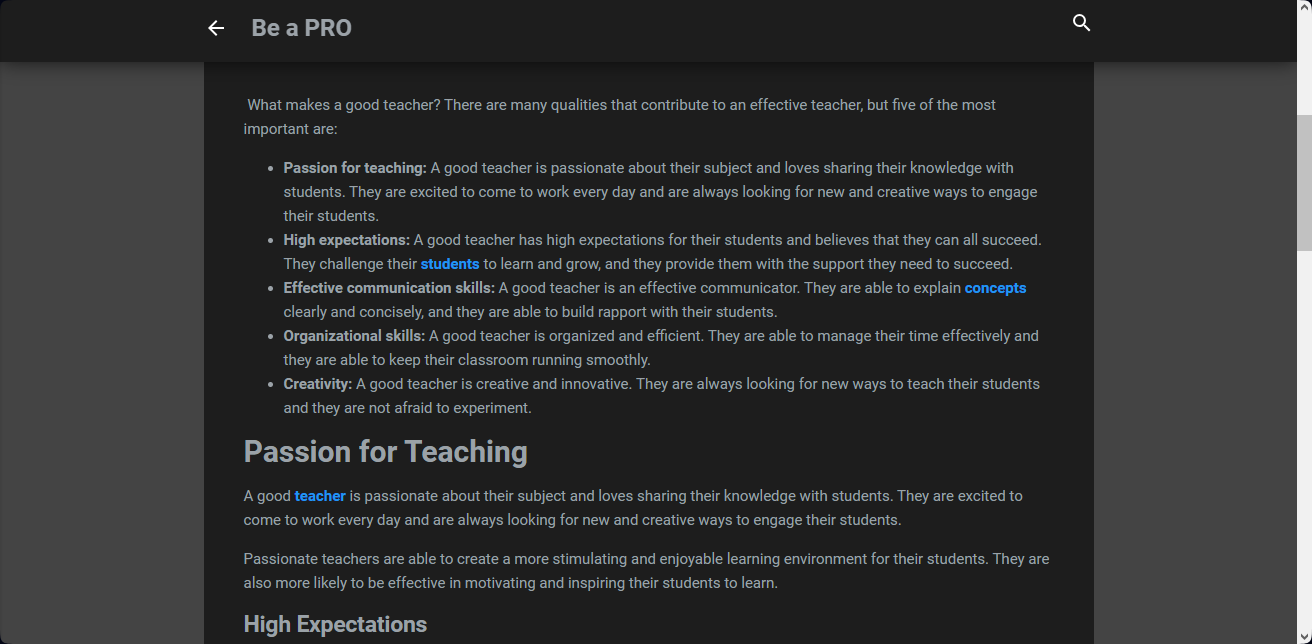Open the 'students' hyperlink

pos(450,264)
